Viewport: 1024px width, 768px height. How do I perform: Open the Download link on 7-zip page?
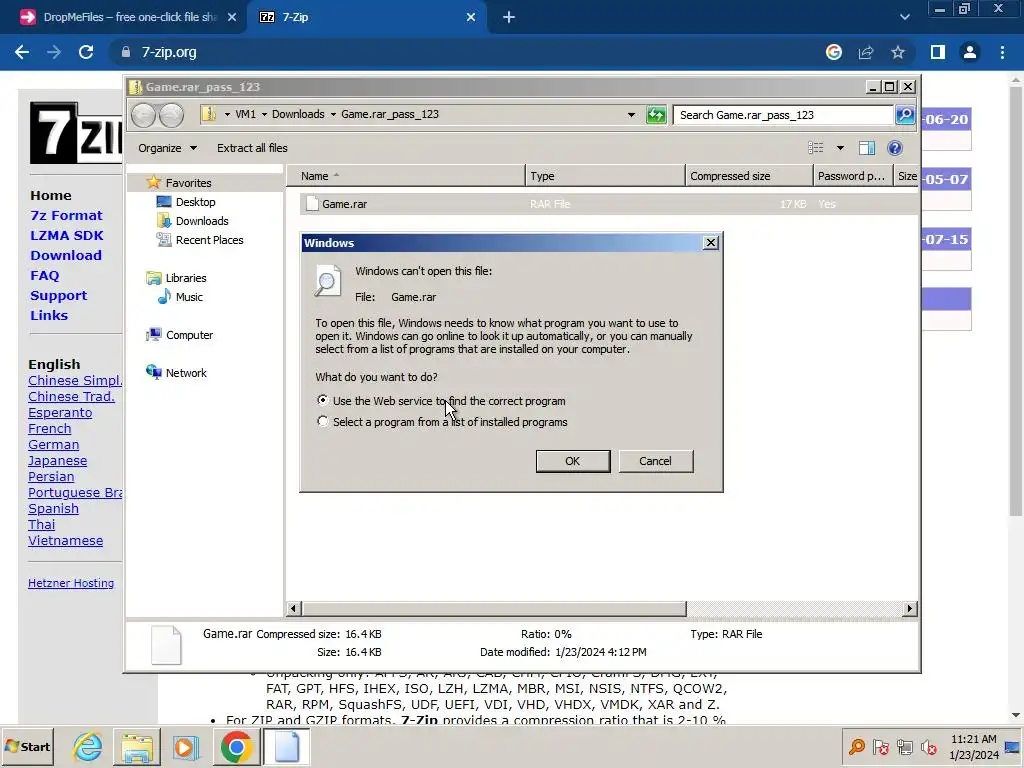click(x=66, y=255)
